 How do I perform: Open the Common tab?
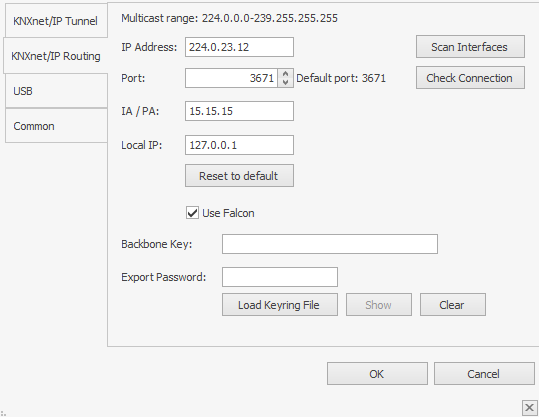(x=56, y=126)
